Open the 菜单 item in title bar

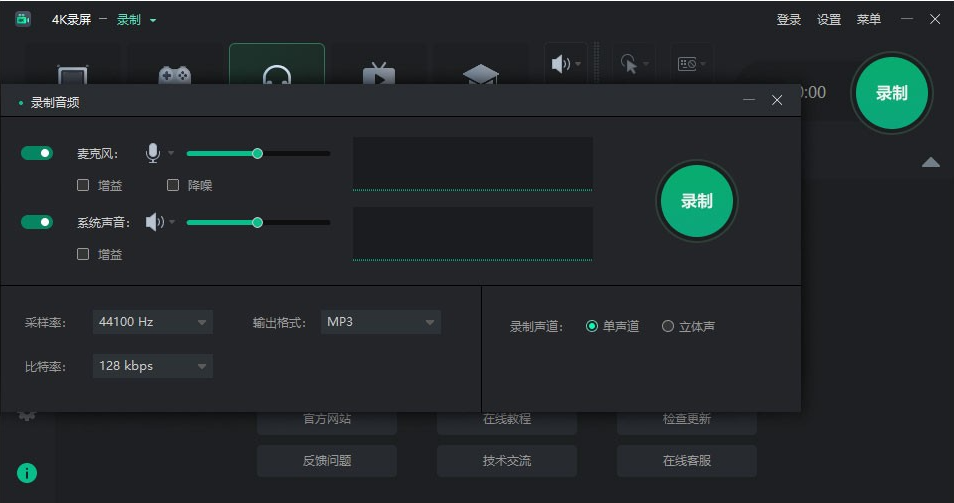pos(869,20)
